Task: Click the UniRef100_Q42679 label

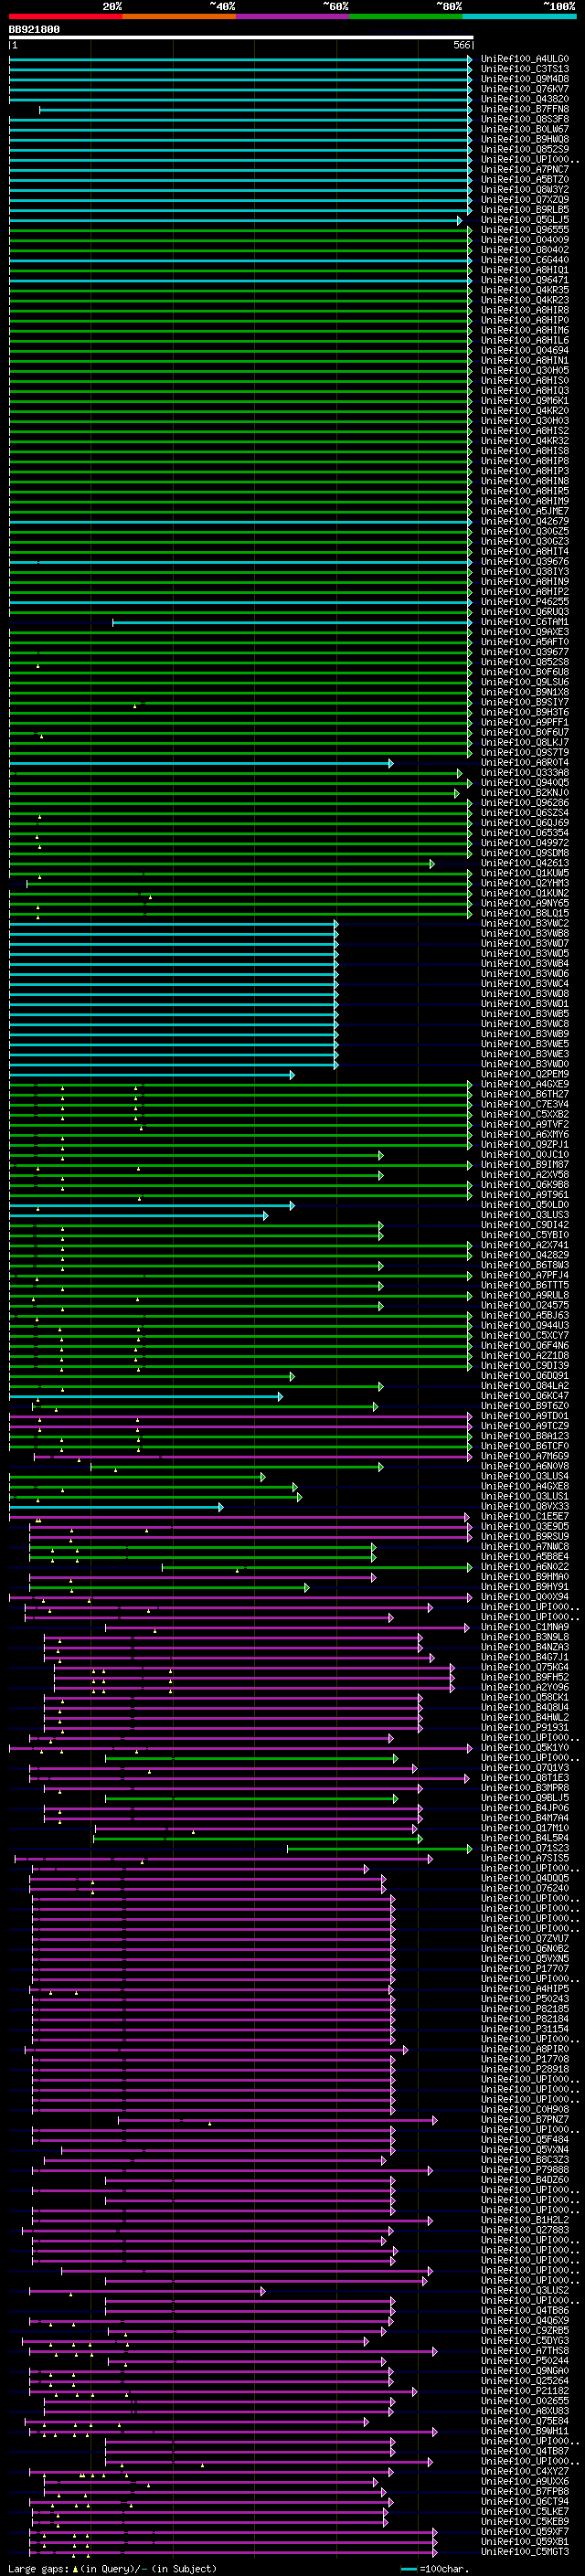Action: (x=525, y=521)
